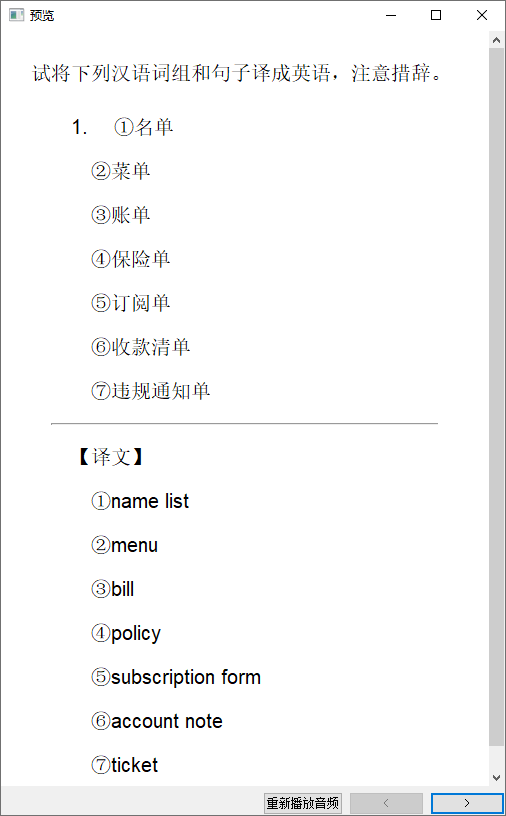Minimize the 预览 window
The width and height of the screenshot is (506, 816).
[x=391, y=15]
